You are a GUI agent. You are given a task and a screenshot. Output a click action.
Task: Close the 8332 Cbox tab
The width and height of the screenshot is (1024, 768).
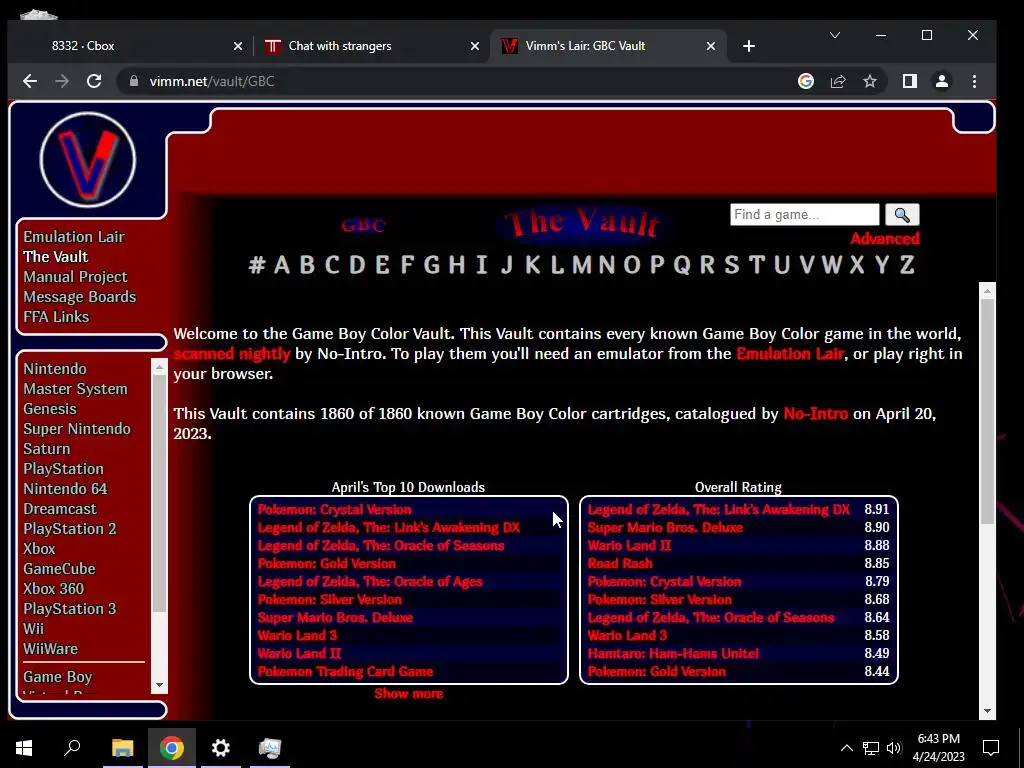[238, 46]
